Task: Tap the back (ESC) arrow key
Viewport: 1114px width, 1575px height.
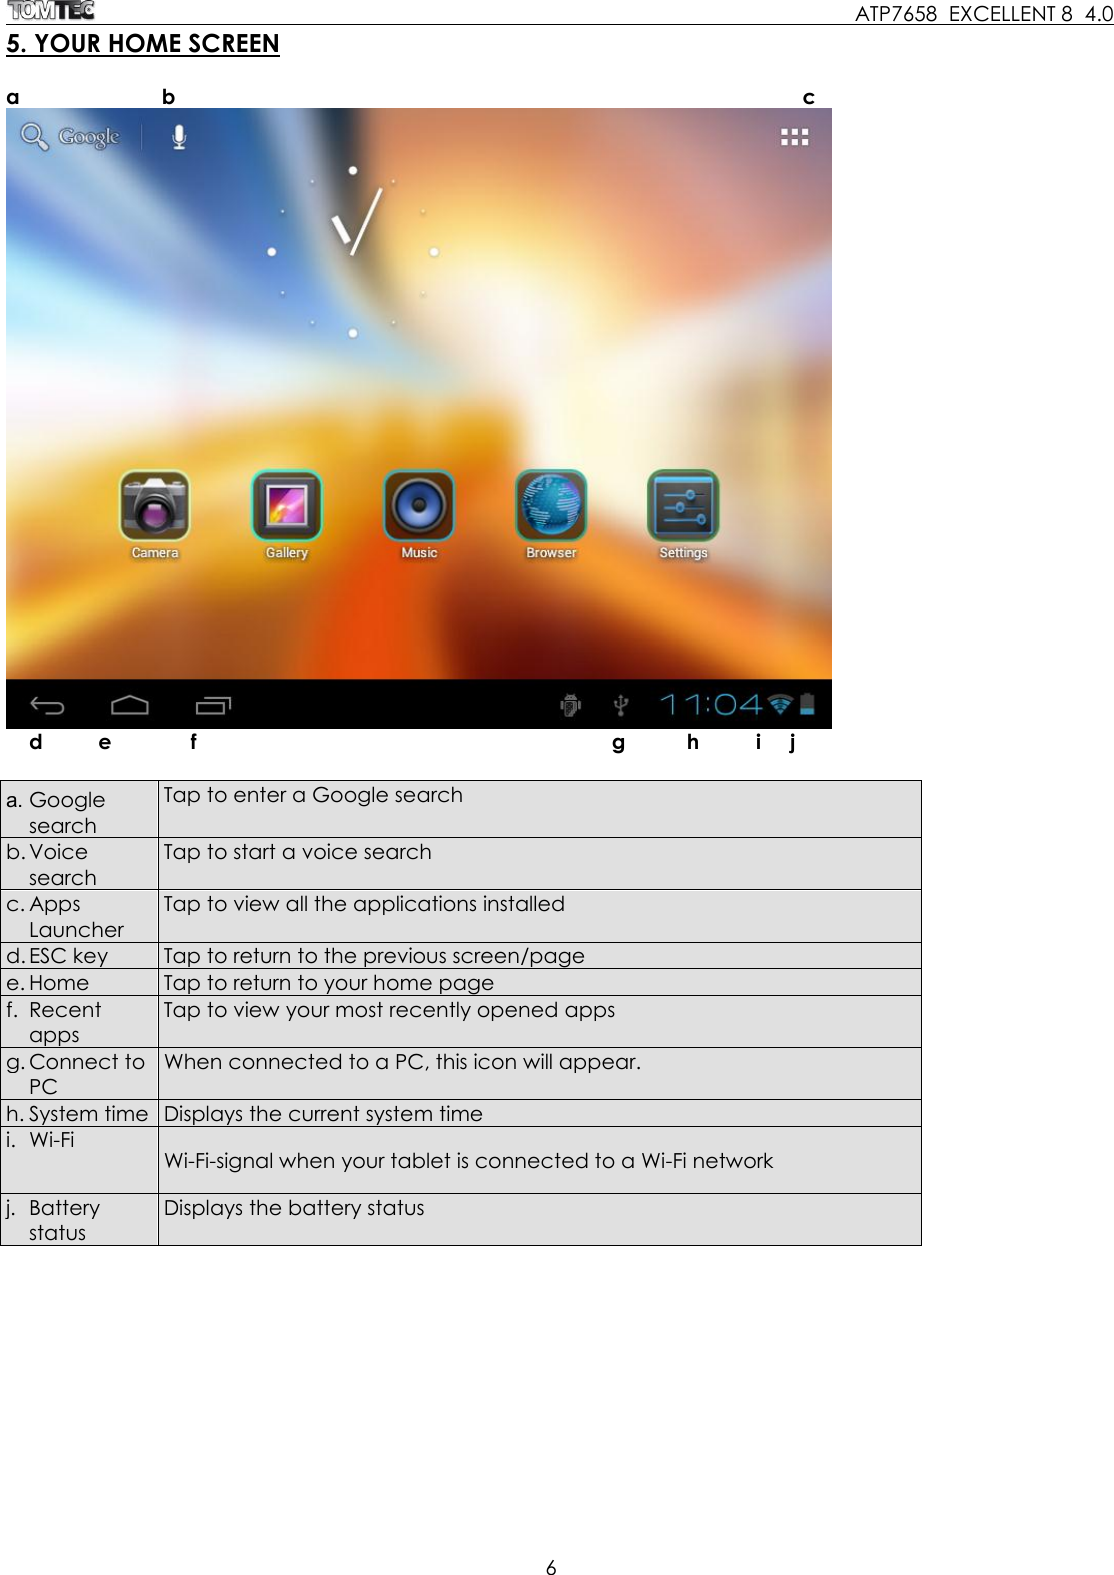Action: [x=47, y=706]
